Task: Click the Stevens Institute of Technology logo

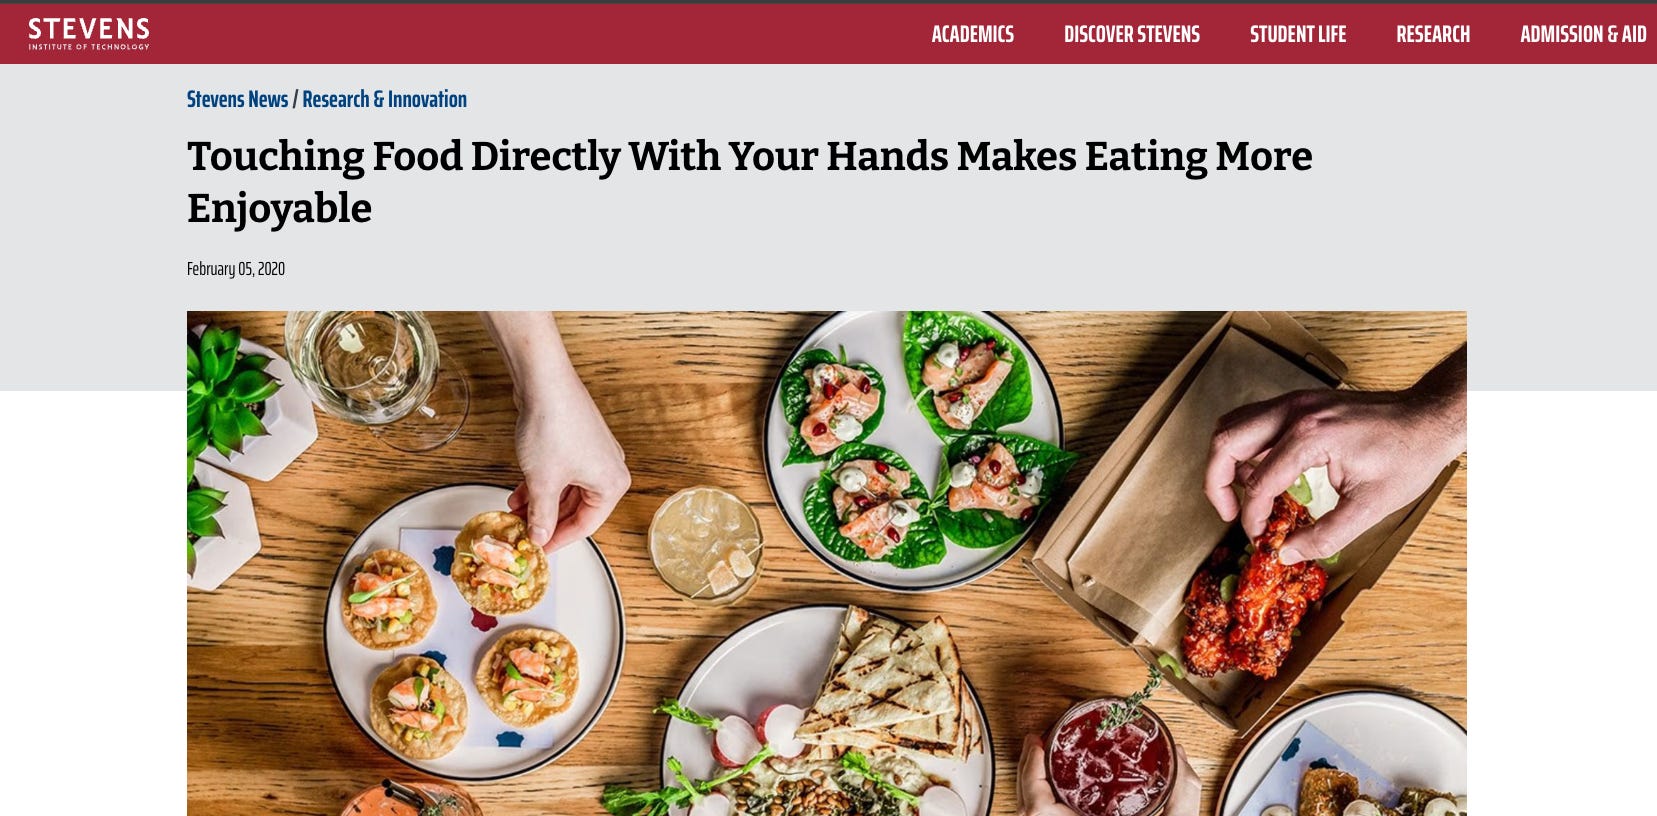Action: point(89,34)
